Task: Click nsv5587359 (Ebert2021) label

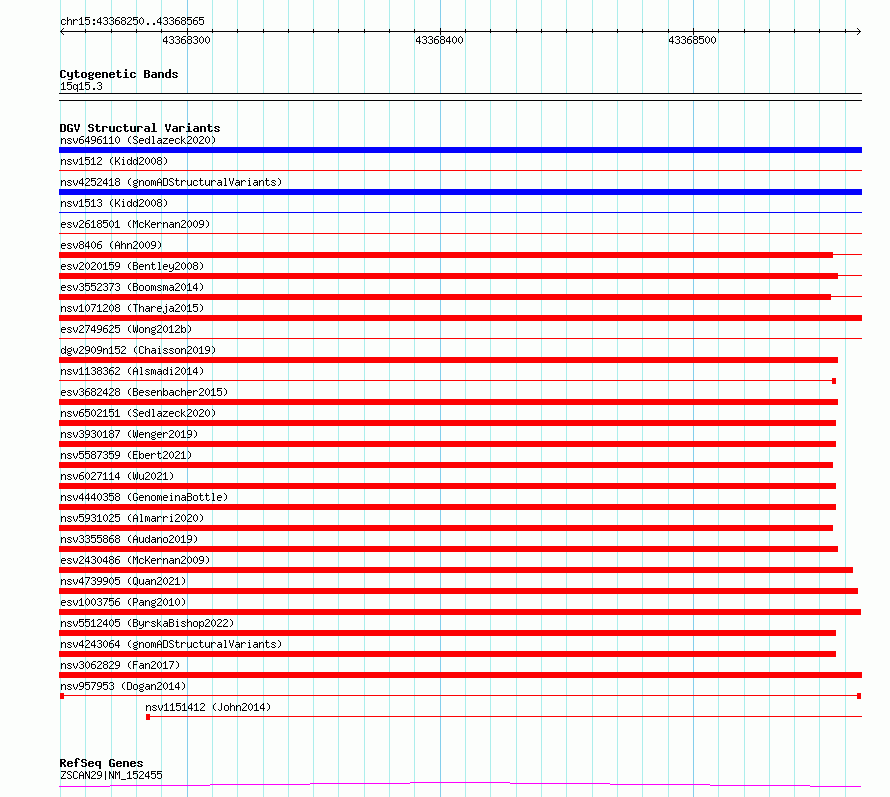Action: point(126,455)
